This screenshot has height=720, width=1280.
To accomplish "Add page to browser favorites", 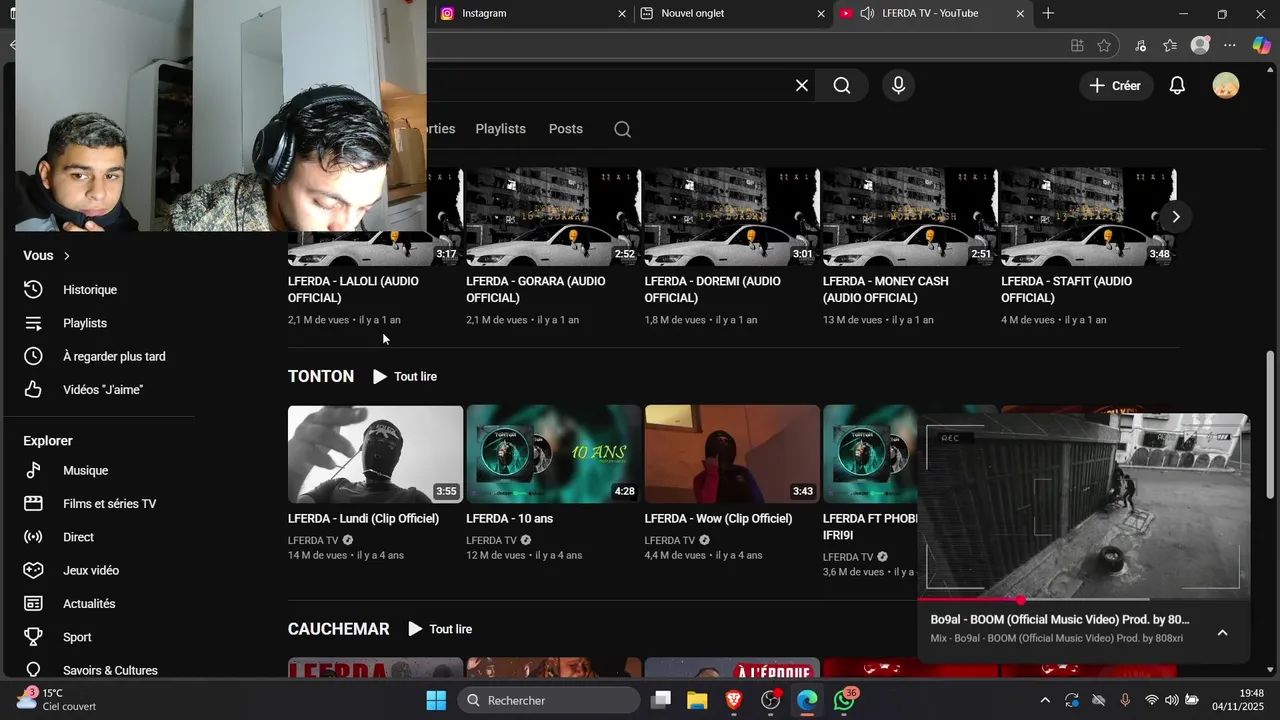I will click(1104, 45).
